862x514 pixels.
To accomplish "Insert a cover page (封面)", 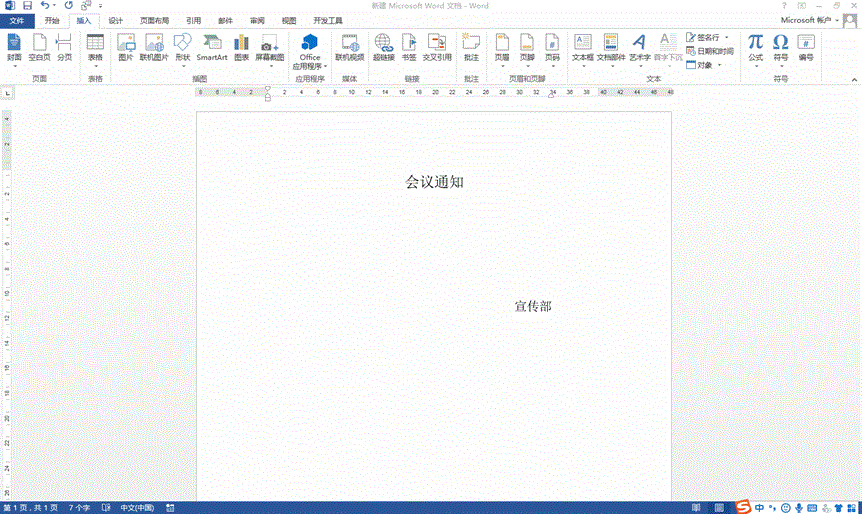I will click(x=14, y=47).
